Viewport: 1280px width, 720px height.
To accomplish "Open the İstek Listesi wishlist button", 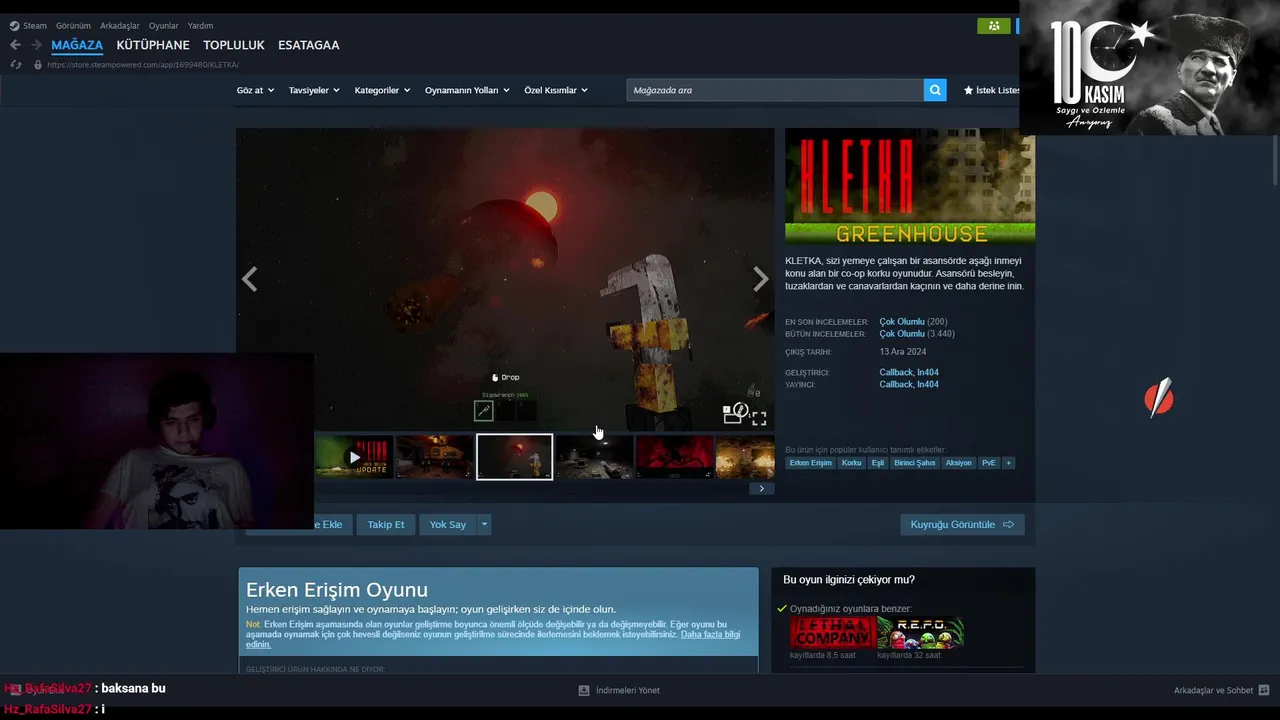I will coord(991,90).
